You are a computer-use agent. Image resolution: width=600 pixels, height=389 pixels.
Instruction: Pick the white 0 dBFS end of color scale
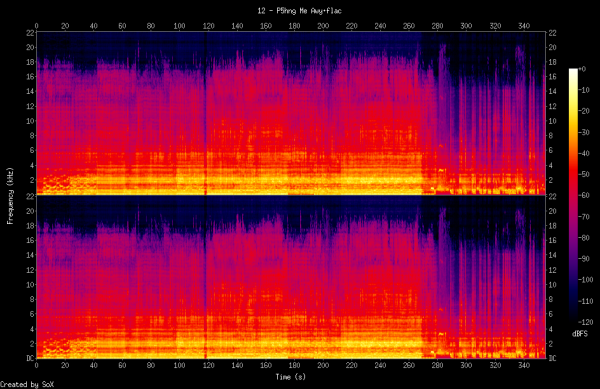click(573, 70)
